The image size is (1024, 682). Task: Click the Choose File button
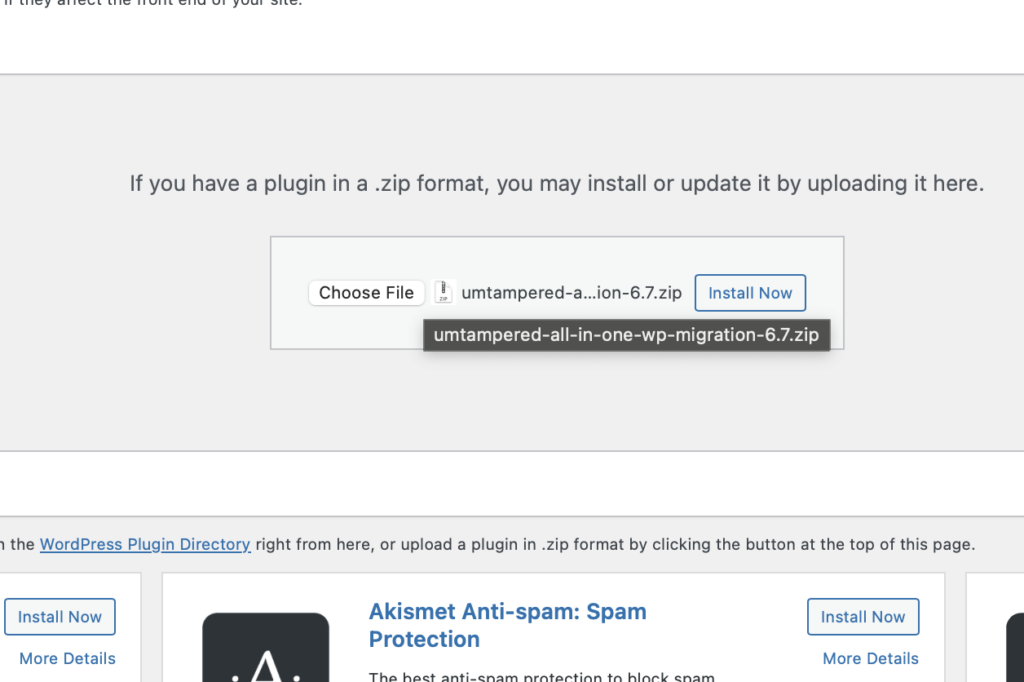[366, 293]
